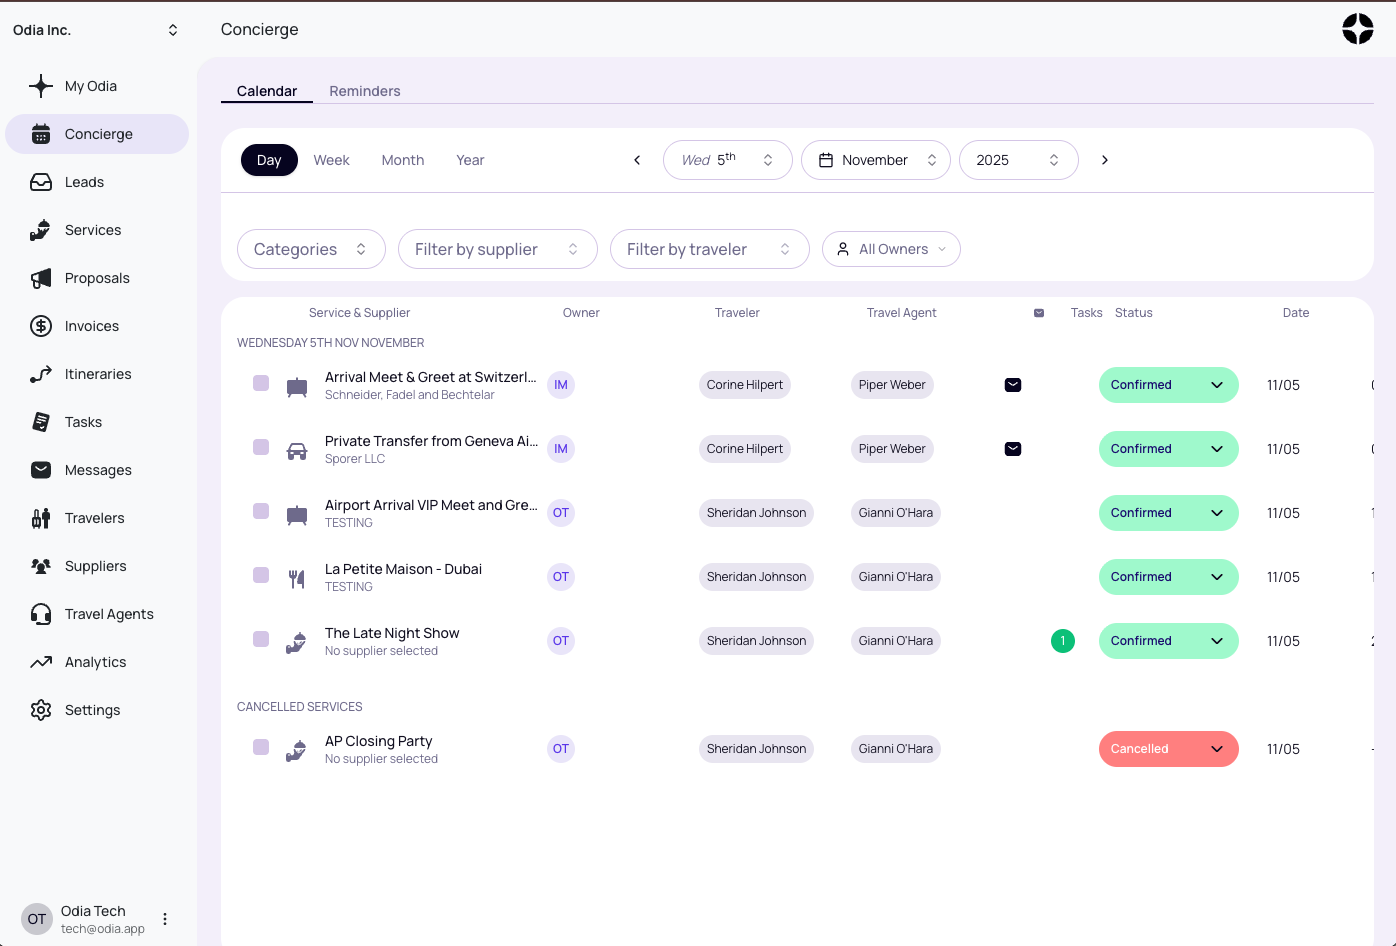Go to the next day arrow
Viewport: 1396px width, 946px height.
point(1105,160)
